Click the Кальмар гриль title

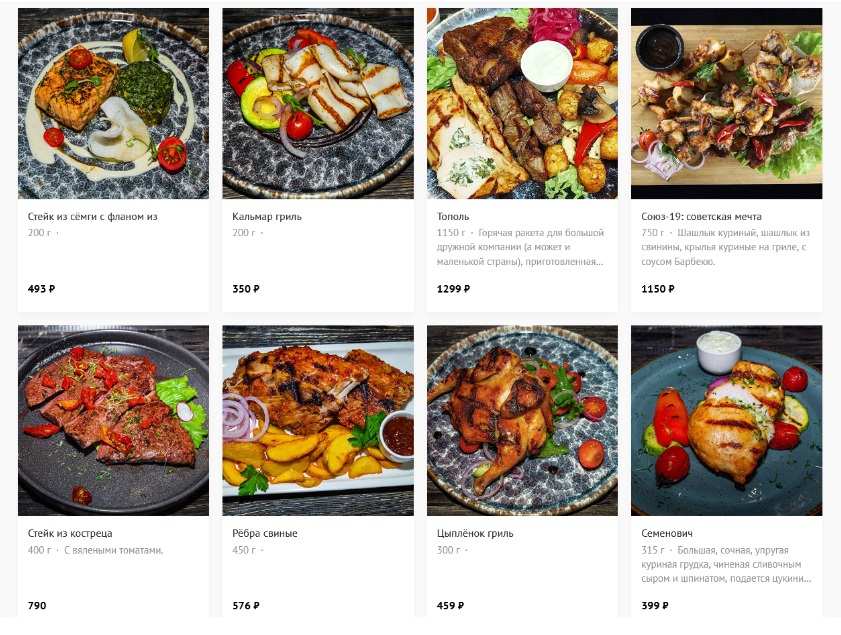[267, 217]
